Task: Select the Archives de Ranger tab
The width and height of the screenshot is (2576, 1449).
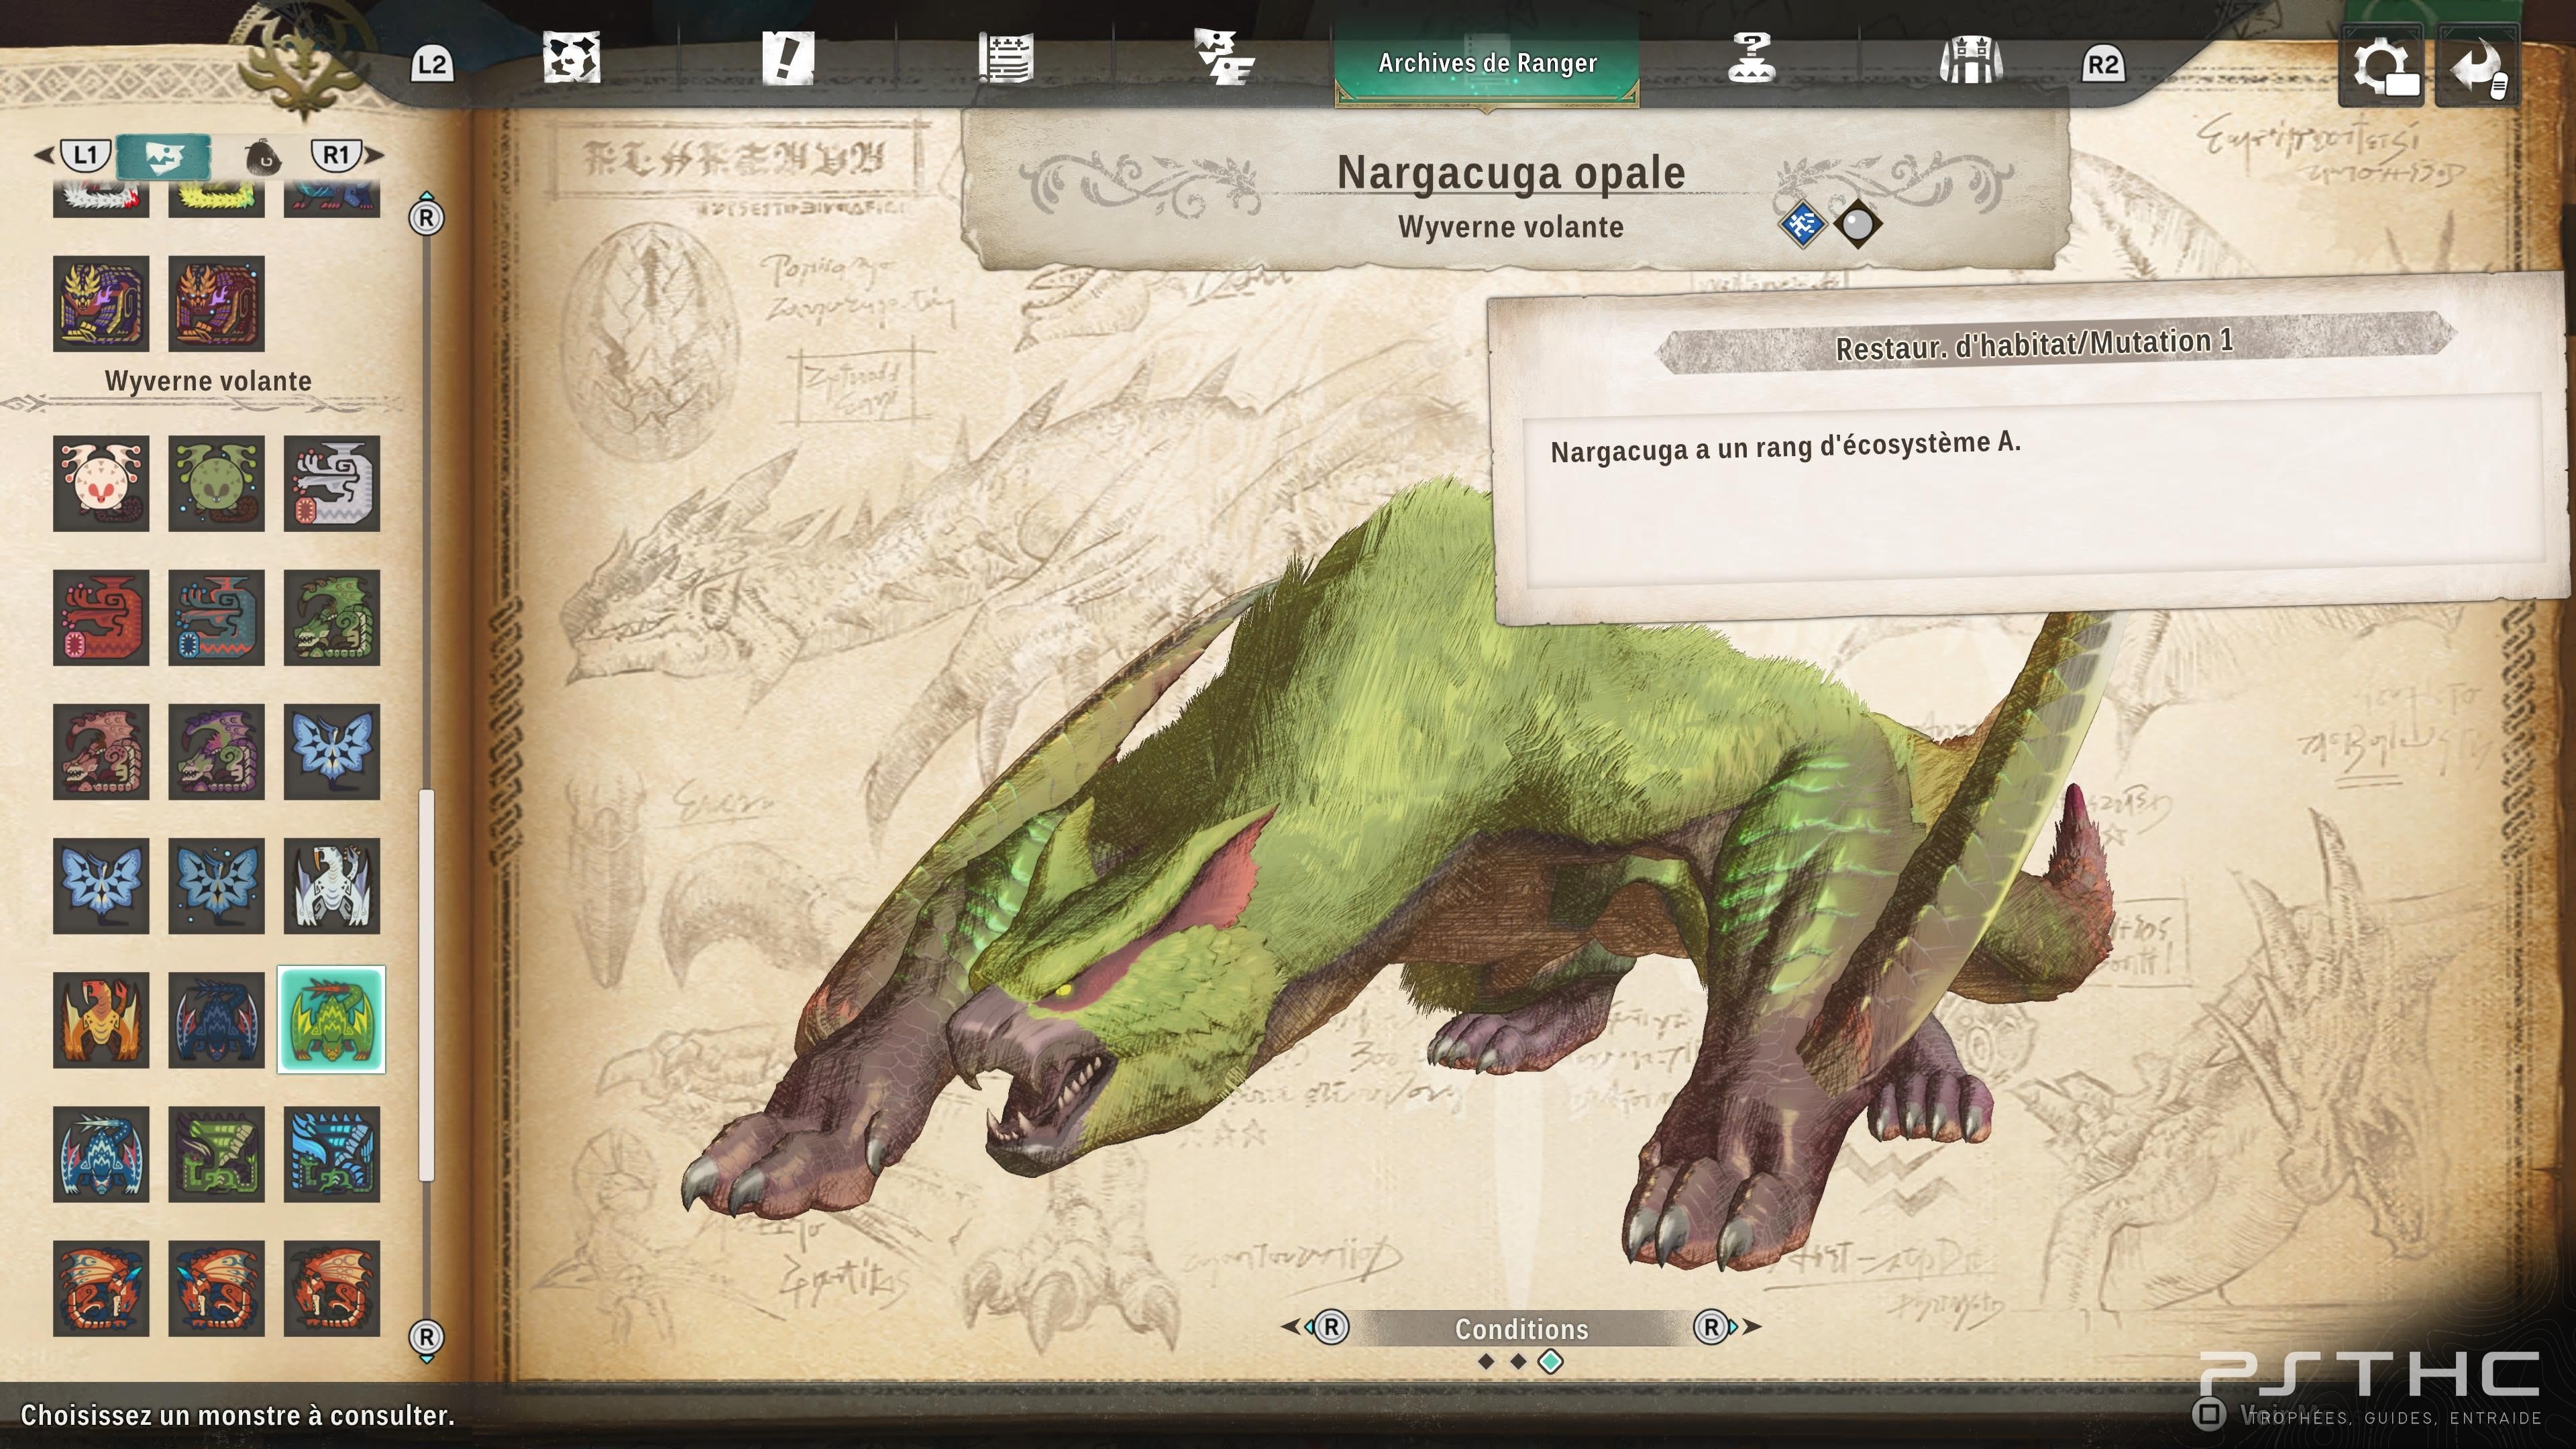Action: pyautogui.click(x=1487, y=63)
